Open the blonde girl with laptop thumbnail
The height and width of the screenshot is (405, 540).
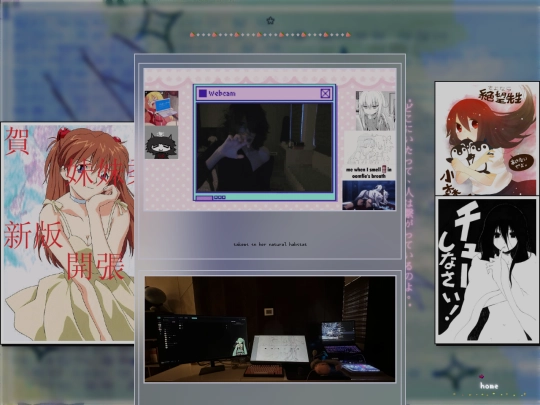pos(162,108)
